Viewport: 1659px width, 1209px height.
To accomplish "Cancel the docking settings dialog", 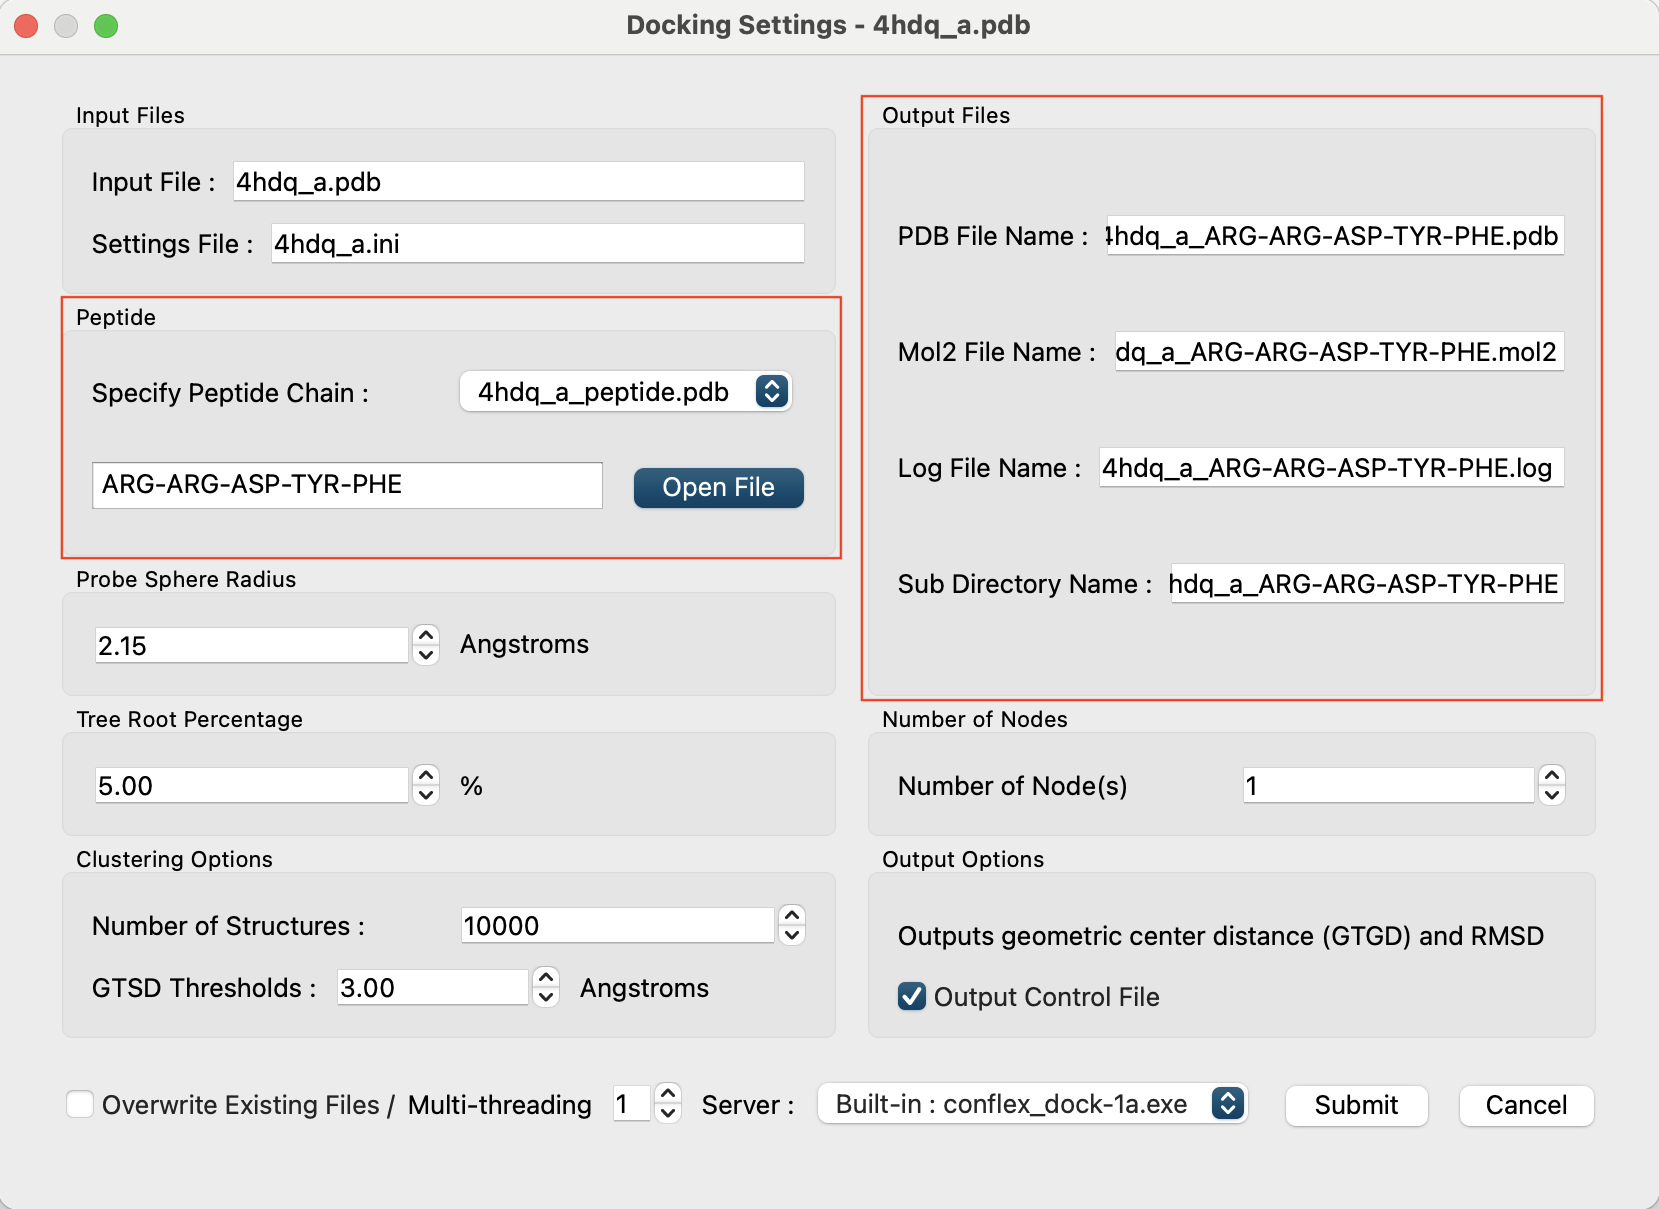I will click(1525, 1105).
